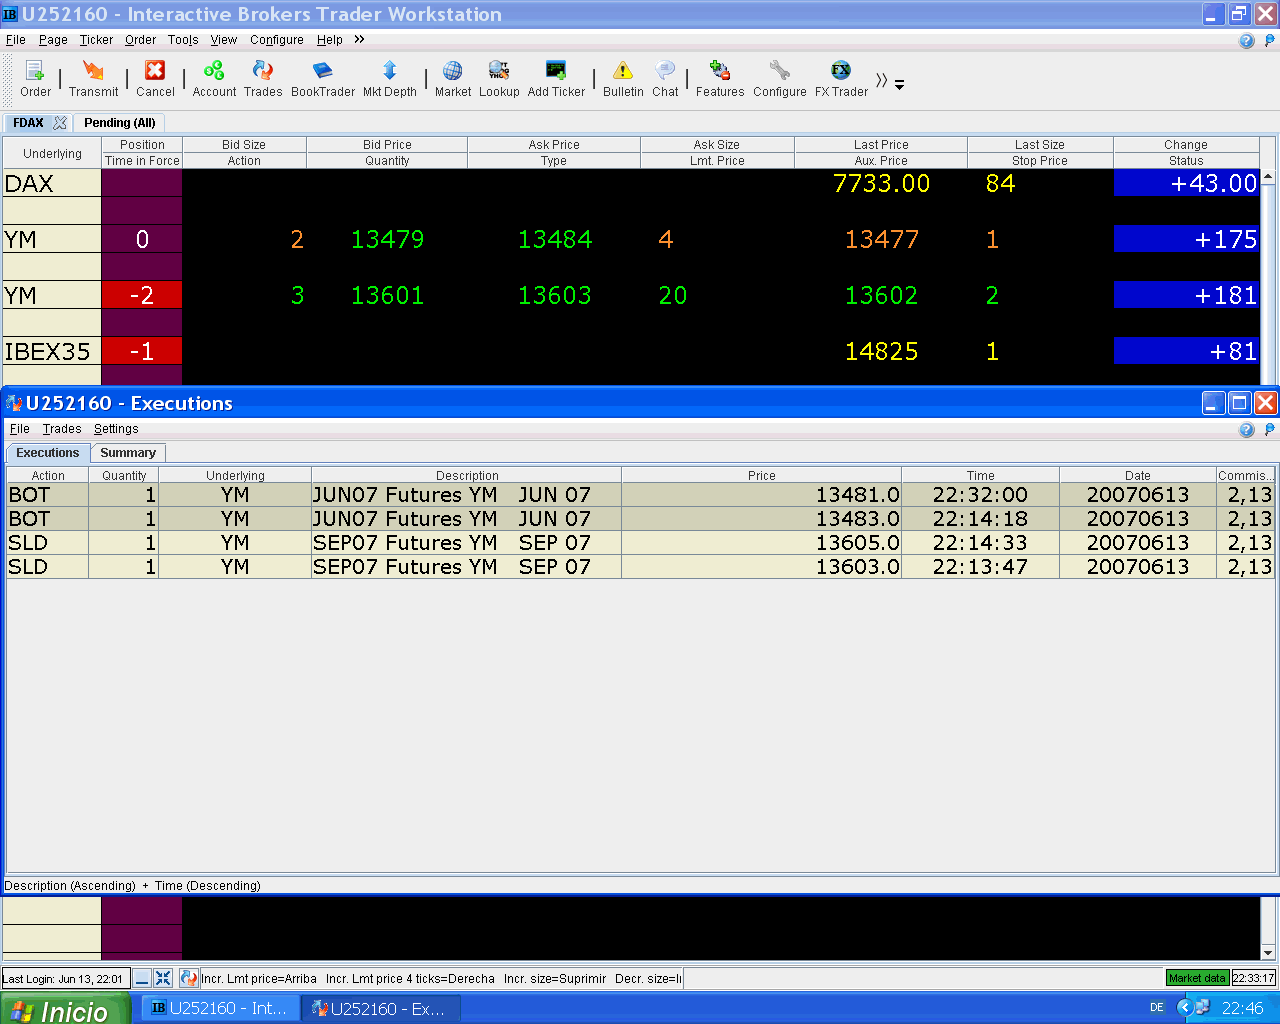Open the View menu
Viewport: 1280px width, 1024px height.
(224, 40)
